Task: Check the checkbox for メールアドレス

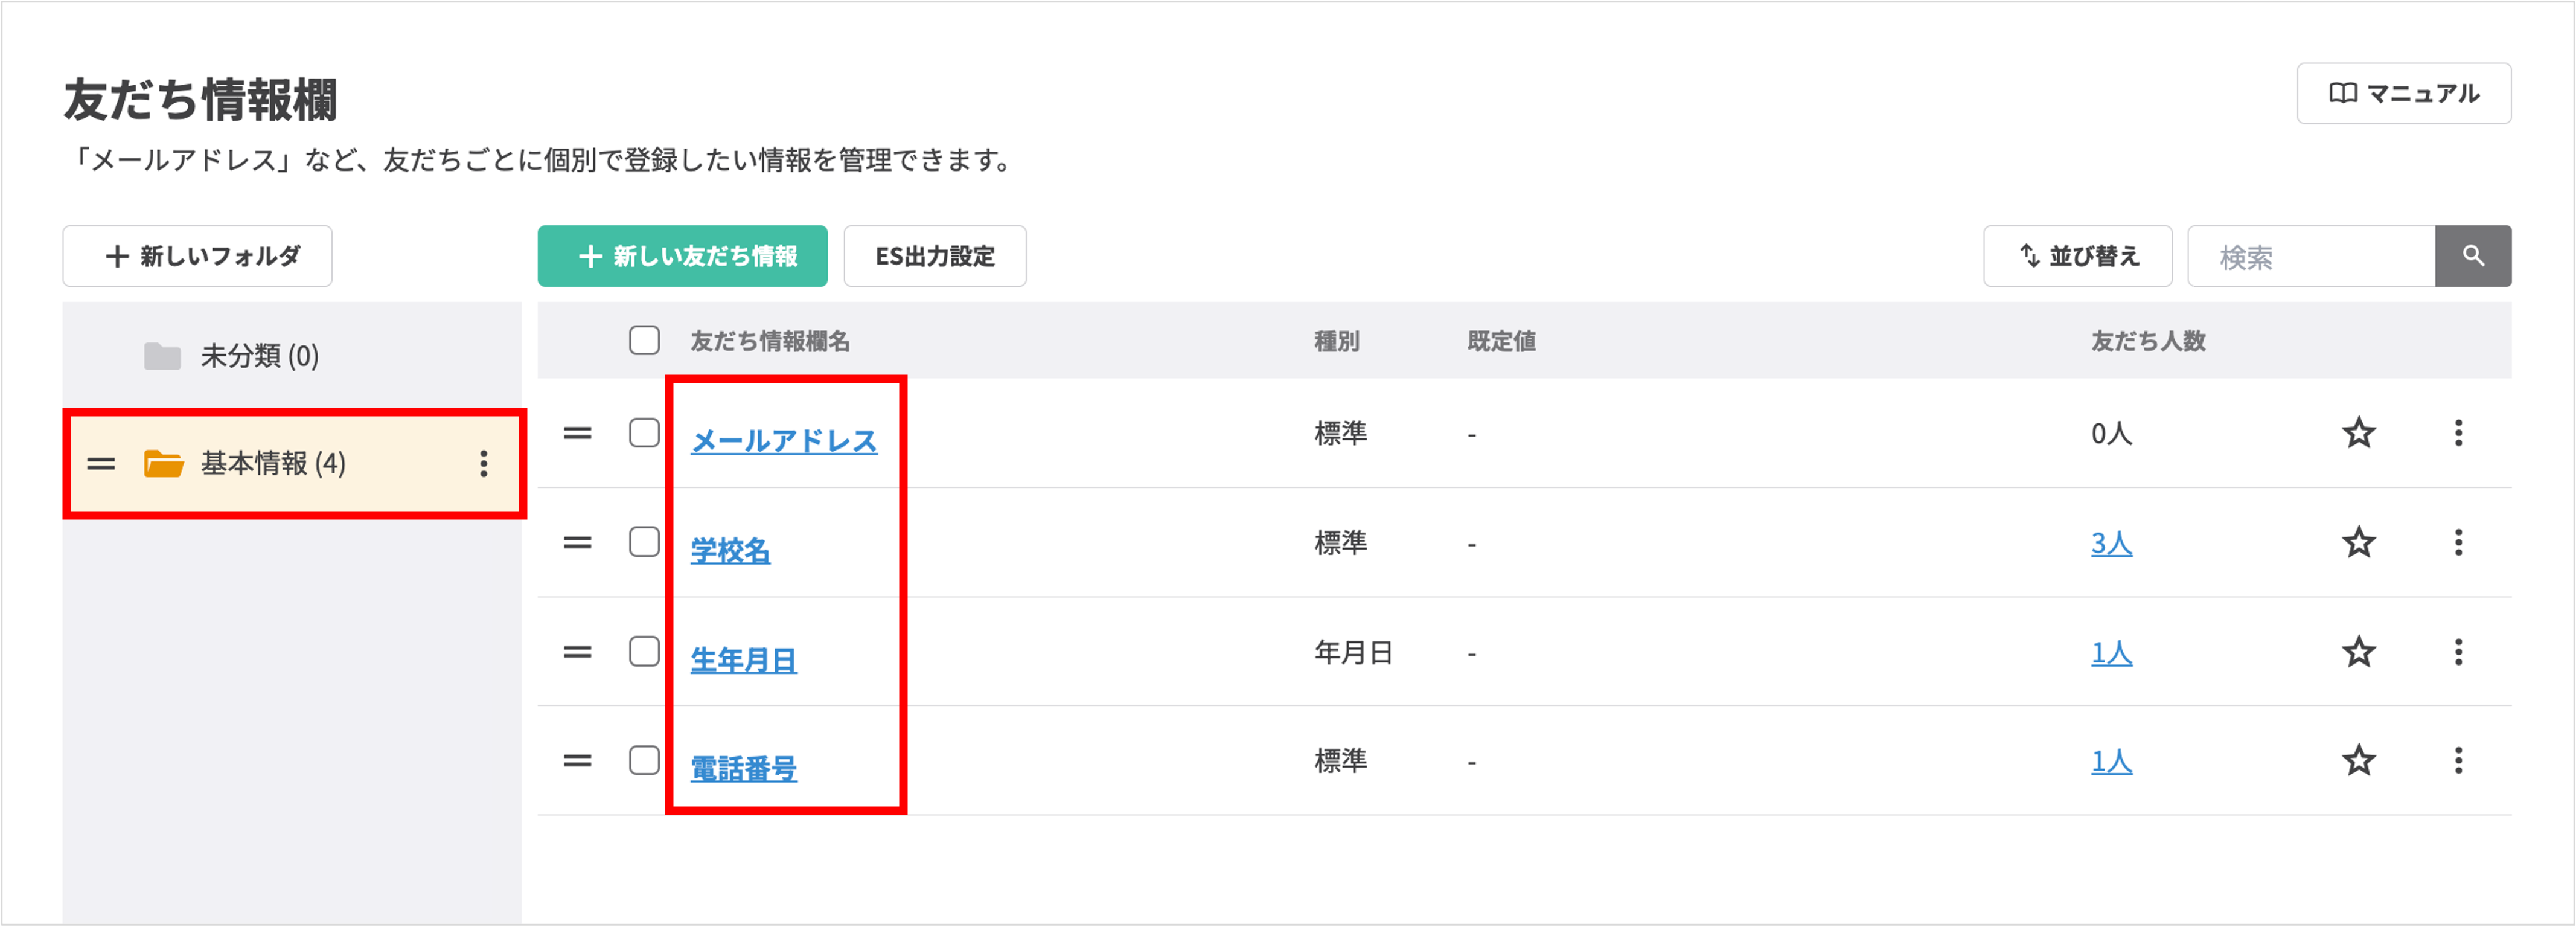Action: point(643,433)
